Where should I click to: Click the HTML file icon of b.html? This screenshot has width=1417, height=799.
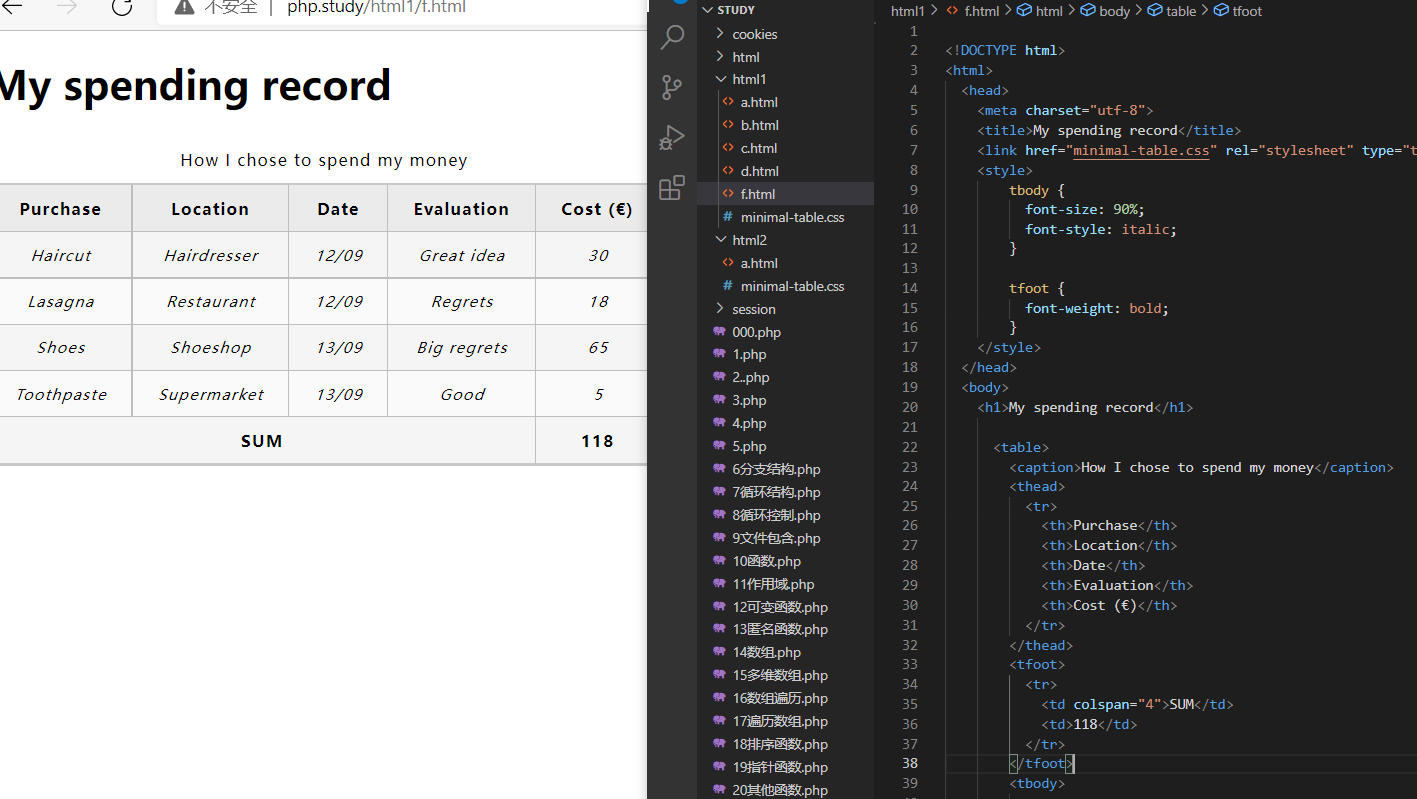pos(728,125)
